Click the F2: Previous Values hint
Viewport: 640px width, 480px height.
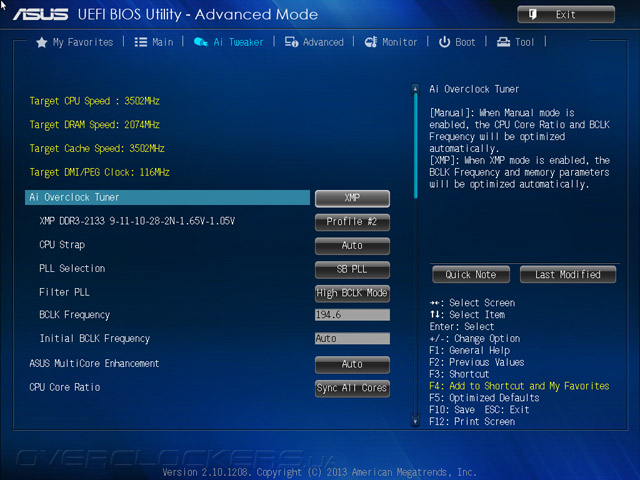[477, 362]
